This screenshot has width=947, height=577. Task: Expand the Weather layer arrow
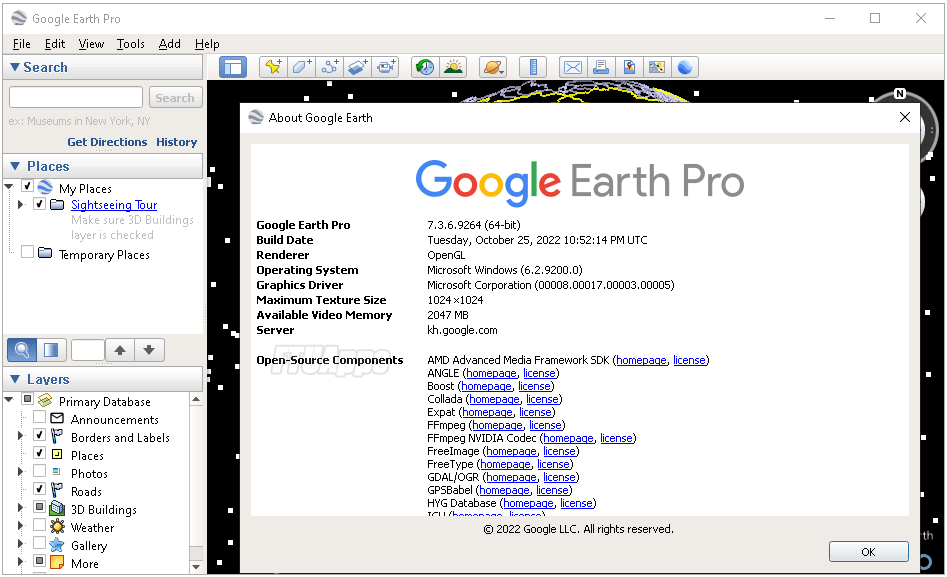click(21, 526)
